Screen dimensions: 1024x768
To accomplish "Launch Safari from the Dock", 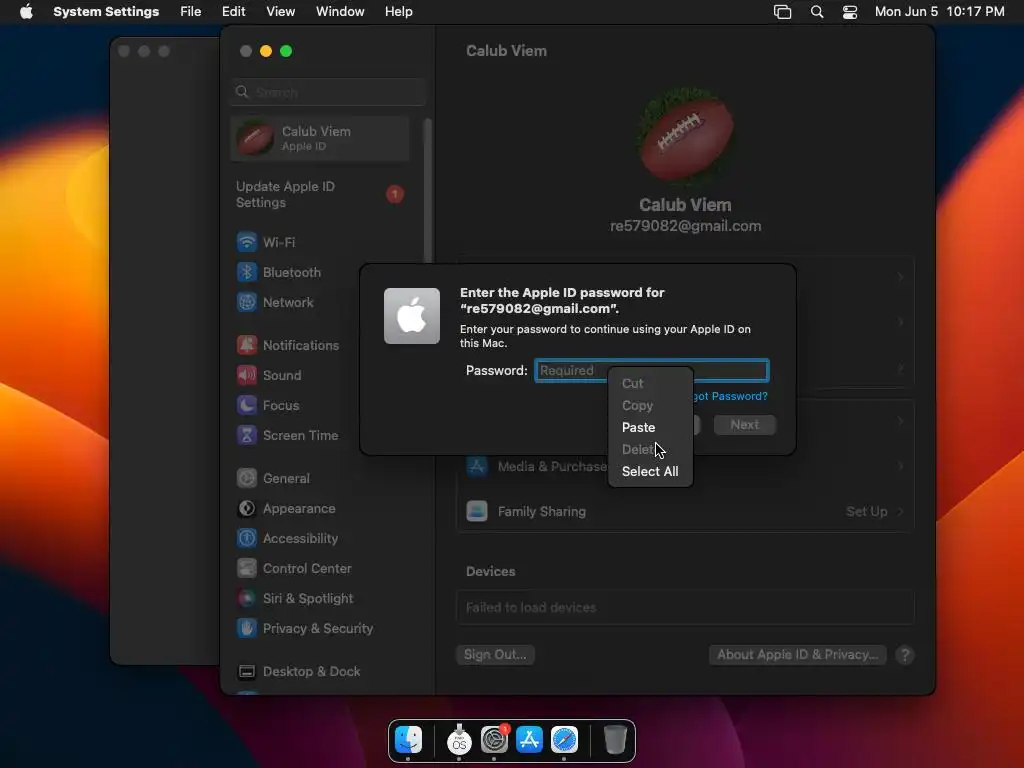I will pos(564,741).
